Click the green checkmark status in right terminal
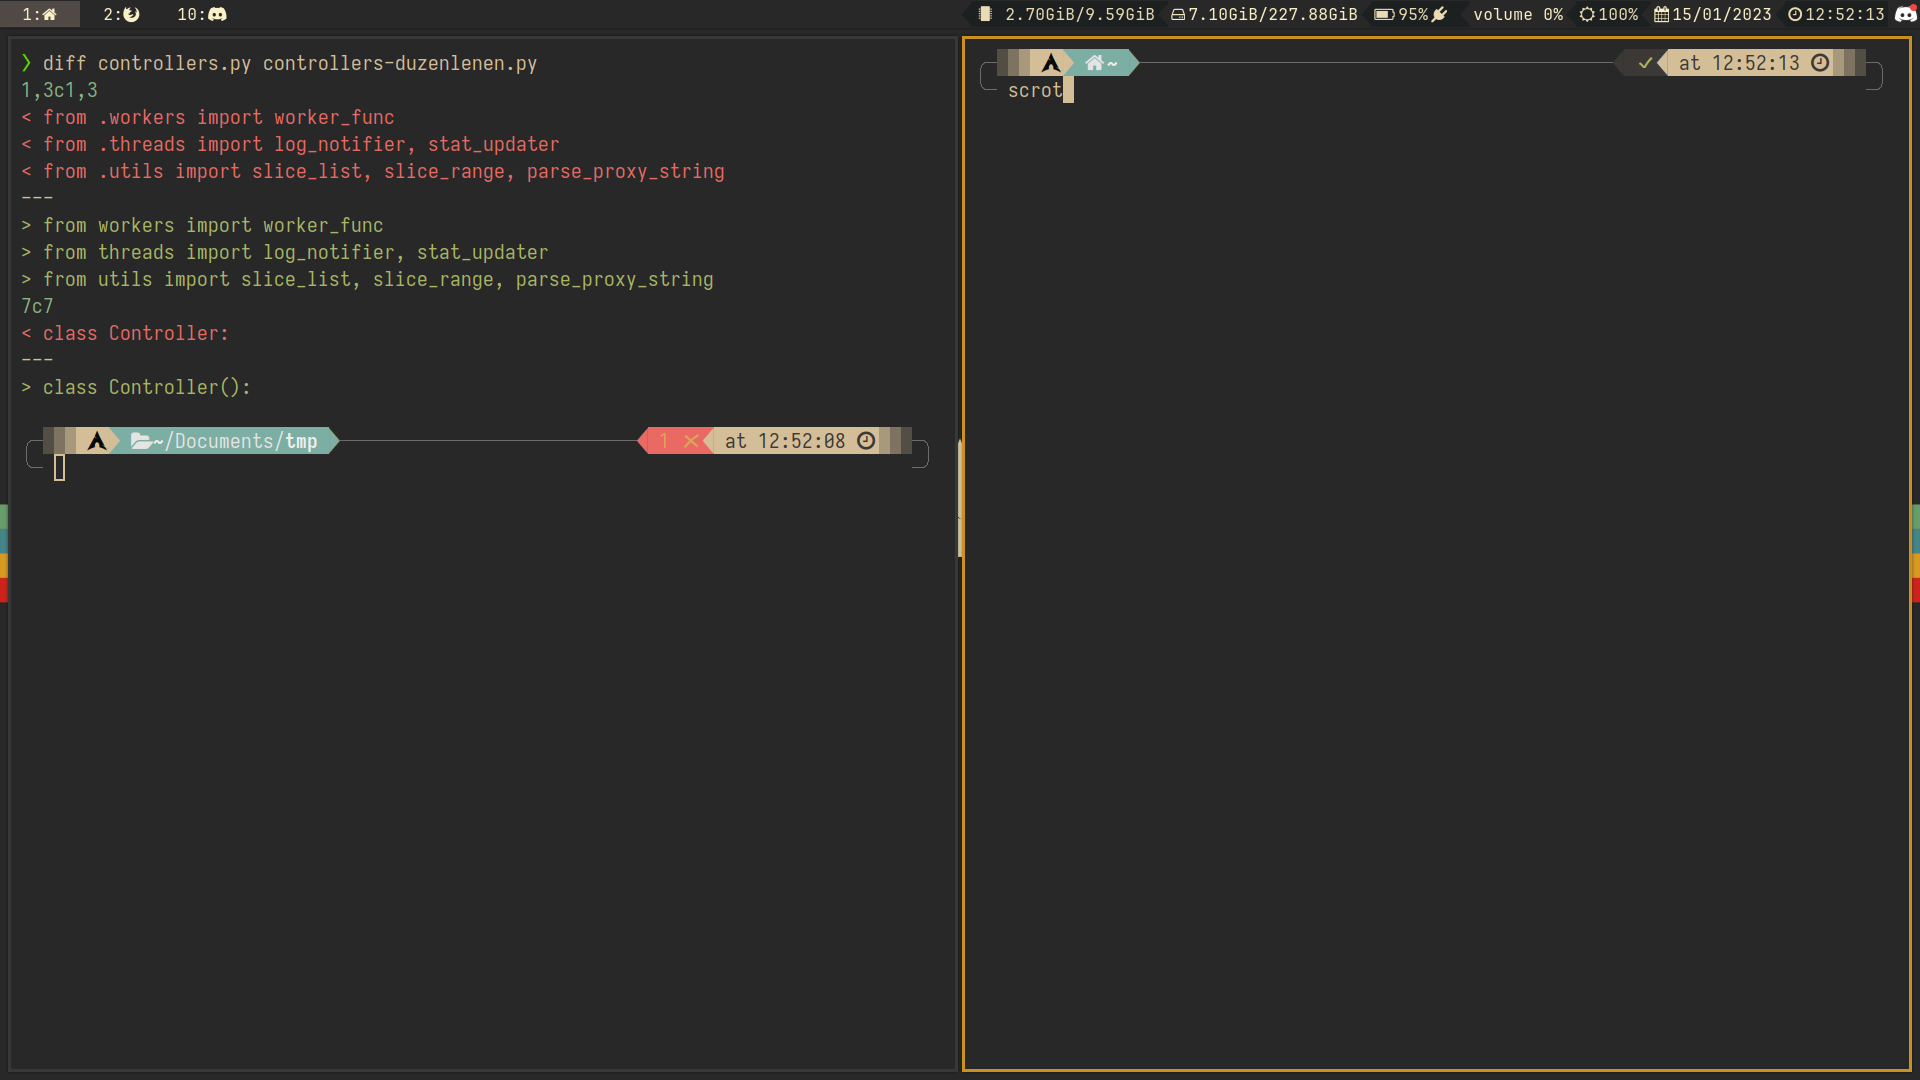This screenshot has height=1080, width=1920. [x=1645, y=63]
